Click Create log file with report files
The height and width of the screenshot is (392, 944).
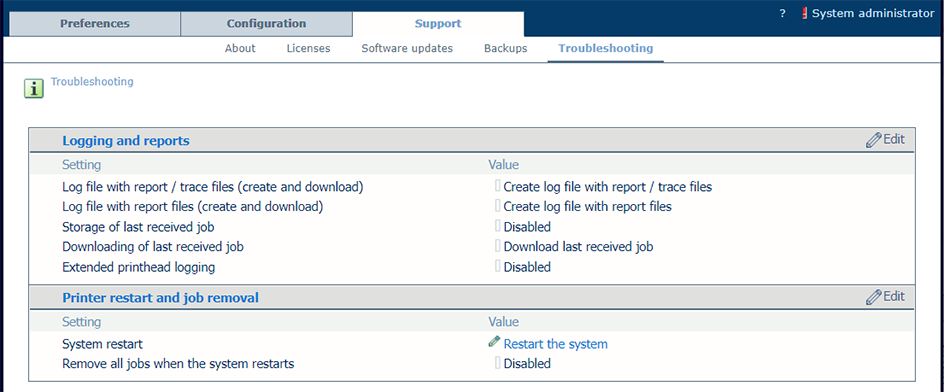[588, 207]
